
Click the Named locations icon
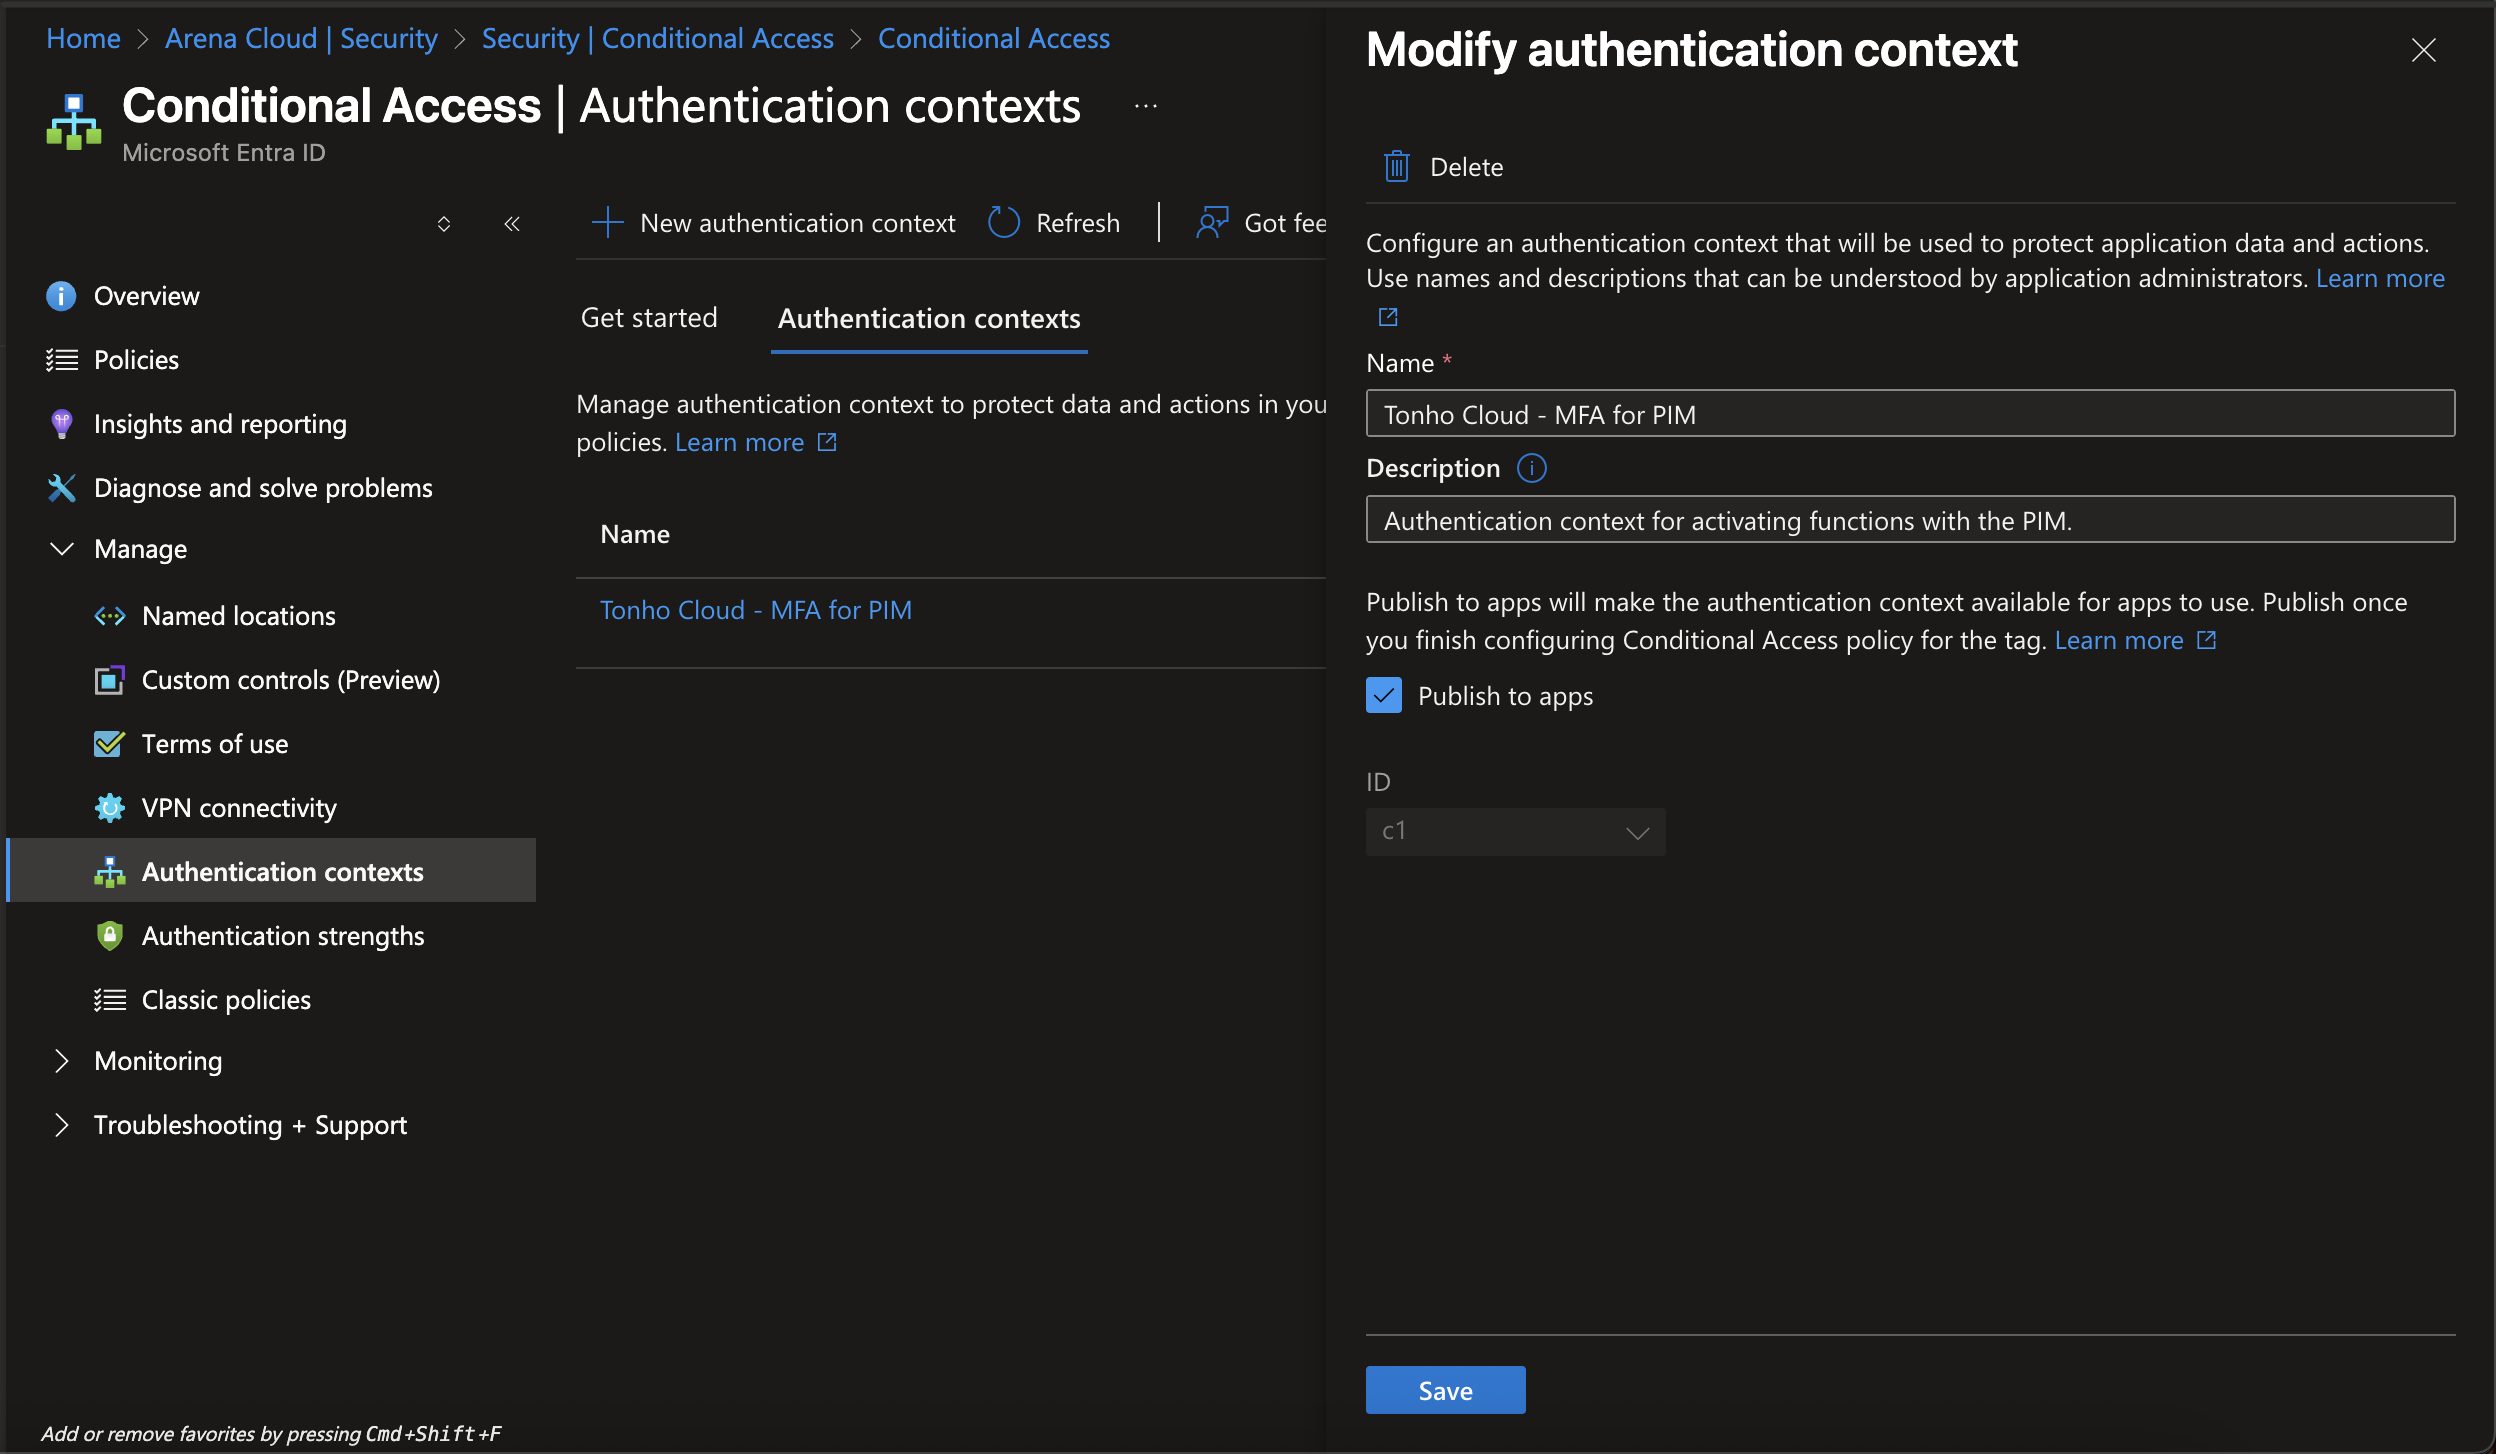pos(109,616)
